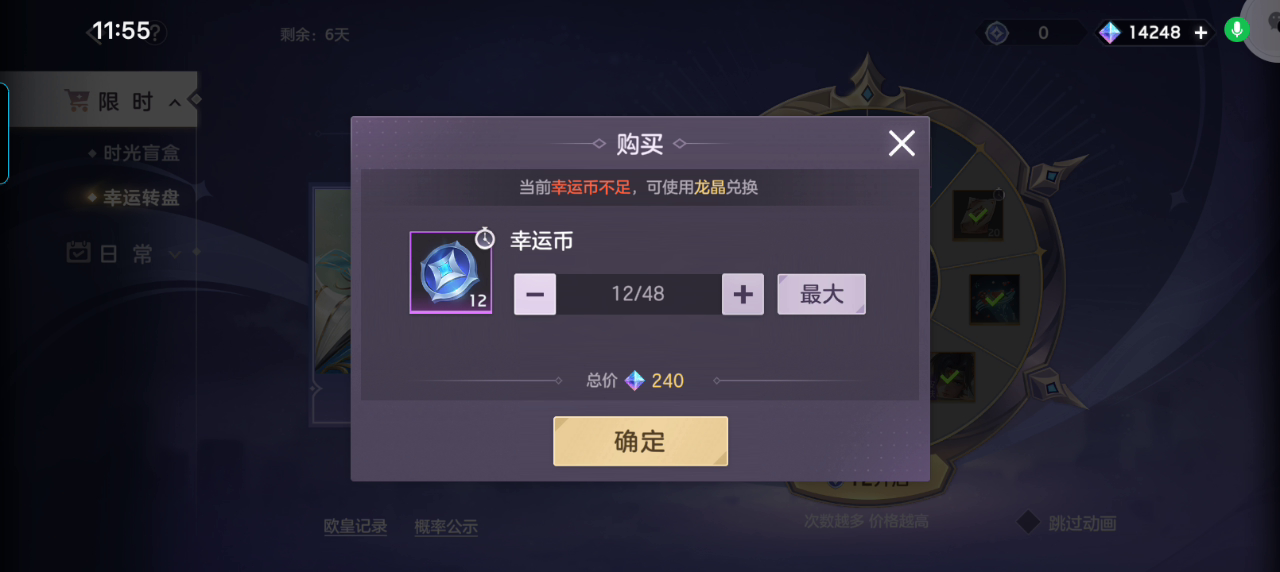Viewport: 1280px width, 572px height.
Task: Set quantity to maximum with 最大
Action: 822,294
